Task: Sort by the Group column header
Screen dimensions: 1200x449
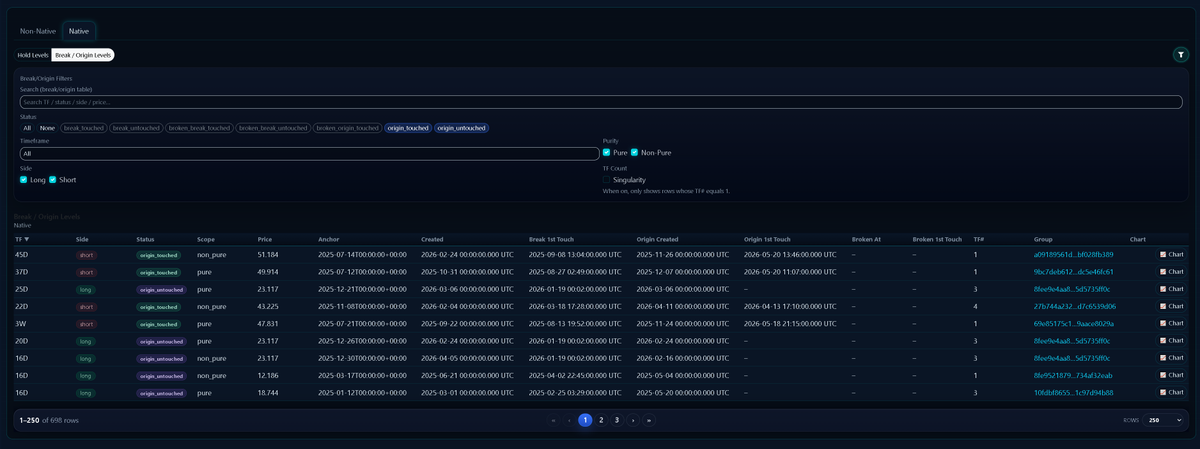Action: (x=1044, y=239)
